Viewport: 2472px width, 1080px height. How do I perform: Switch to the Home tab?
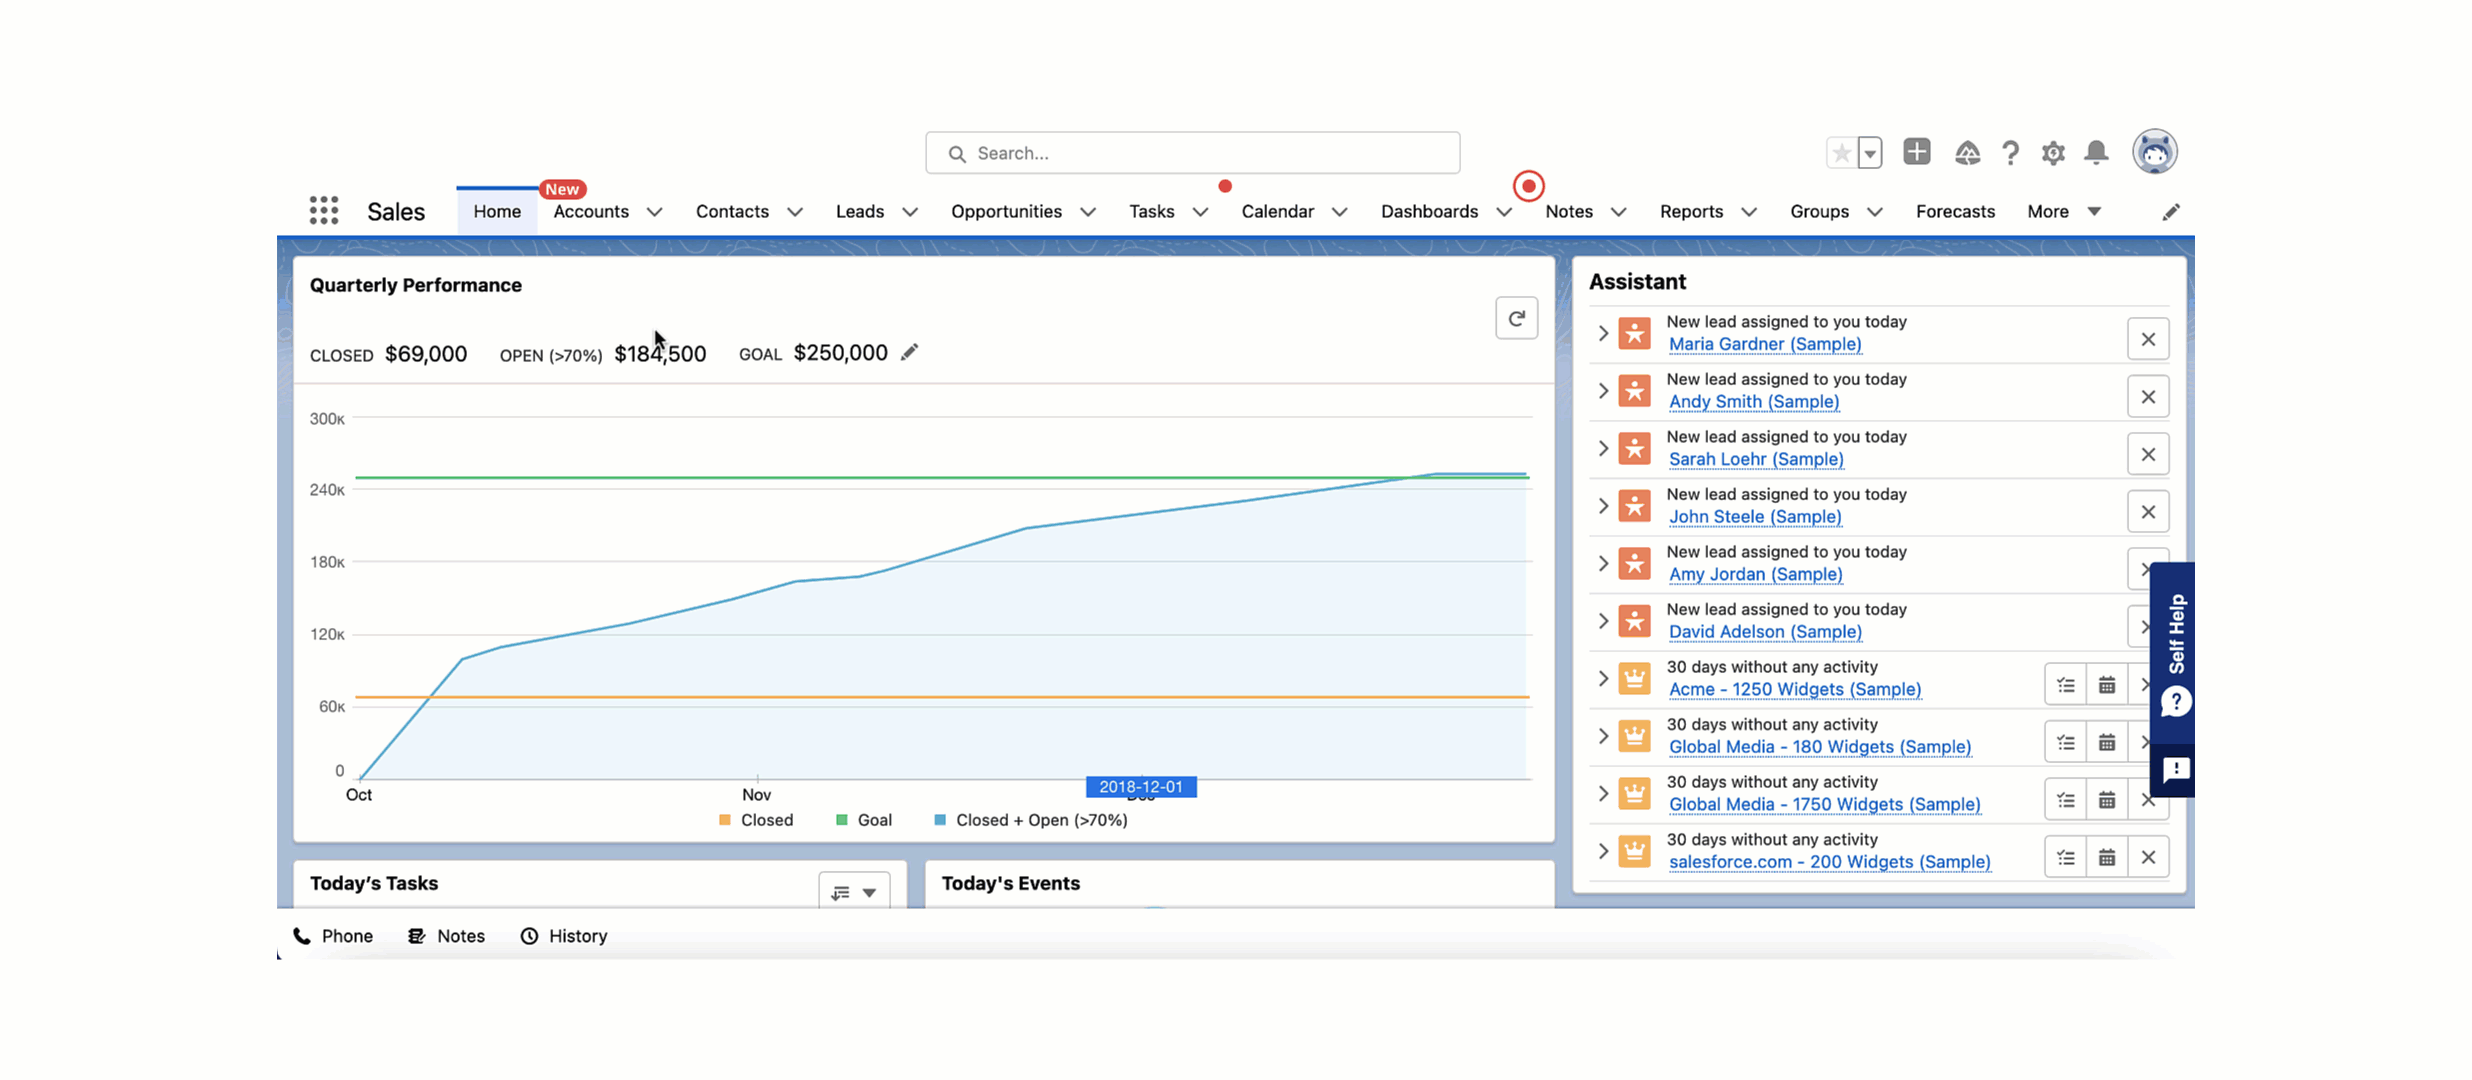pos(496,211)
